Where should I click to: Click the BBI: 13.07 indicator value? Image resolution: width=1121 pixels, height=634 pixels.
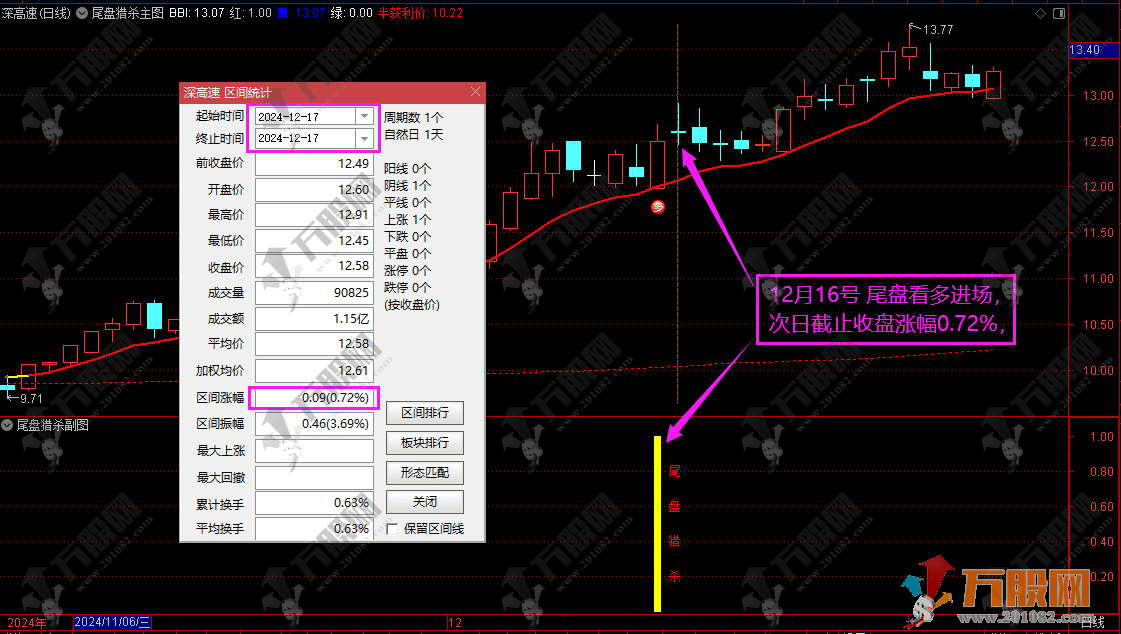(x=197, y=13)
